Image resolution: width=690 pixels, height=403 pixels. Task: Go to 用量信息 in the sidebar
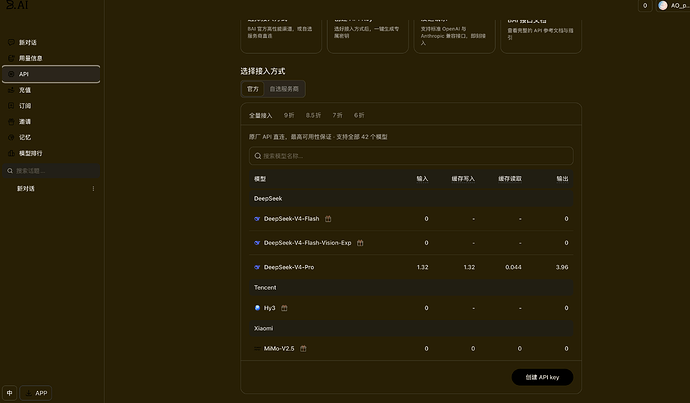coord(51,58)
